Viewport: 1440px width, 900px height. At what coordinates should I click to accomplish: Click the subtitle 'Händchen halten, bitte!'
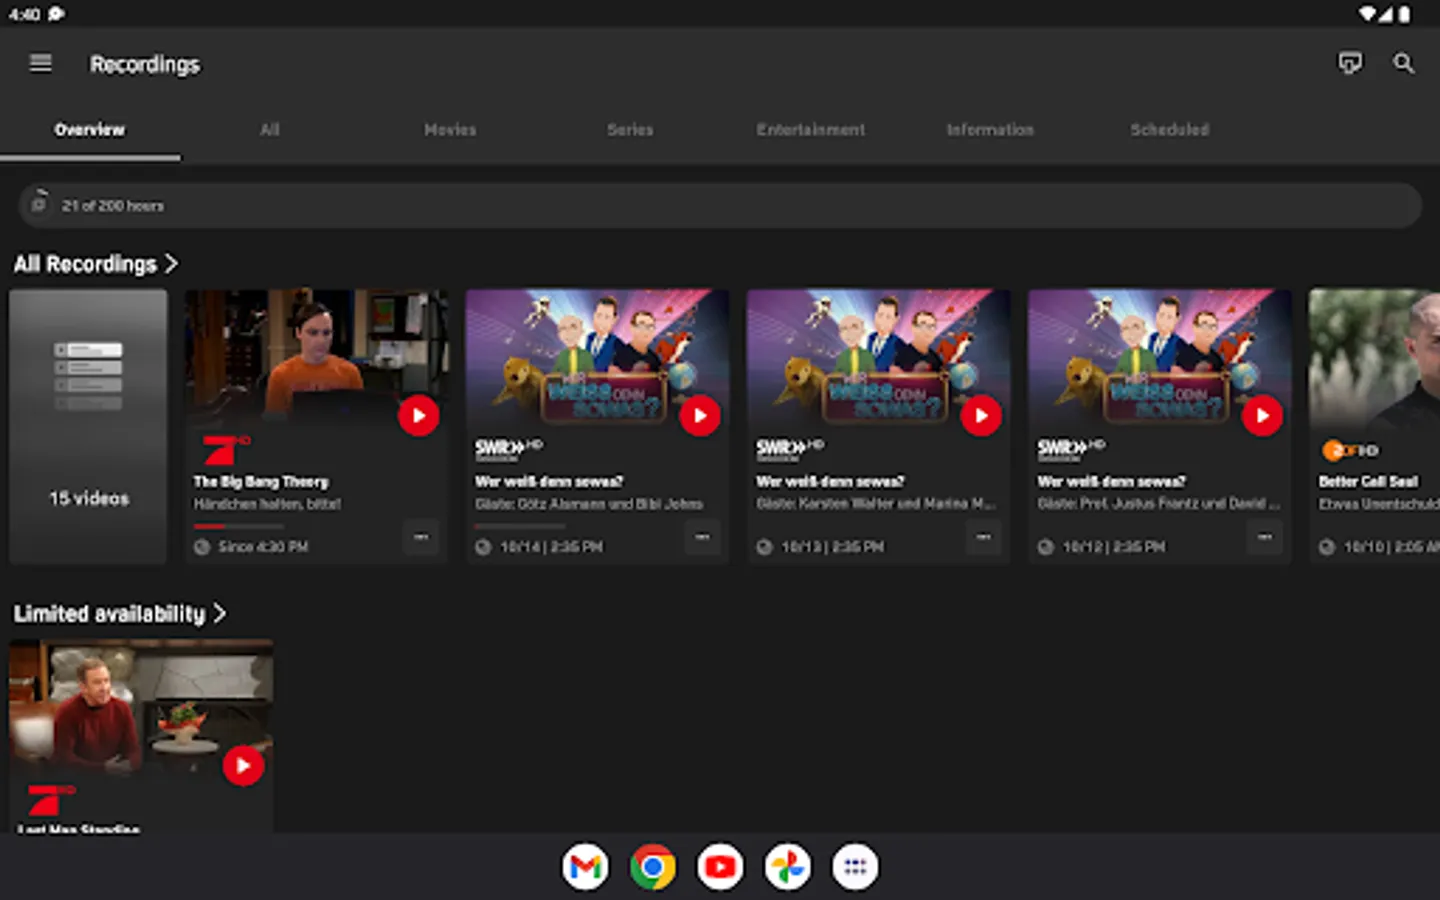coord(267,504)
